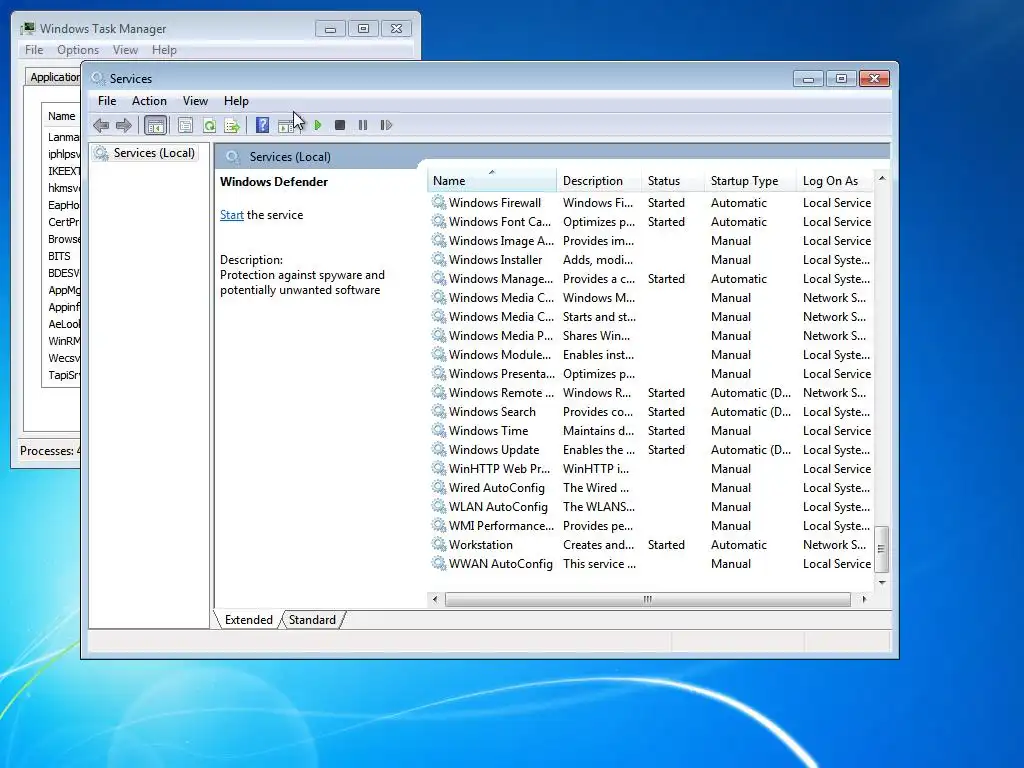Viewport: 1024px width, 768px height.
Task: Open View menu in Task Manager window
Action: 125,50
